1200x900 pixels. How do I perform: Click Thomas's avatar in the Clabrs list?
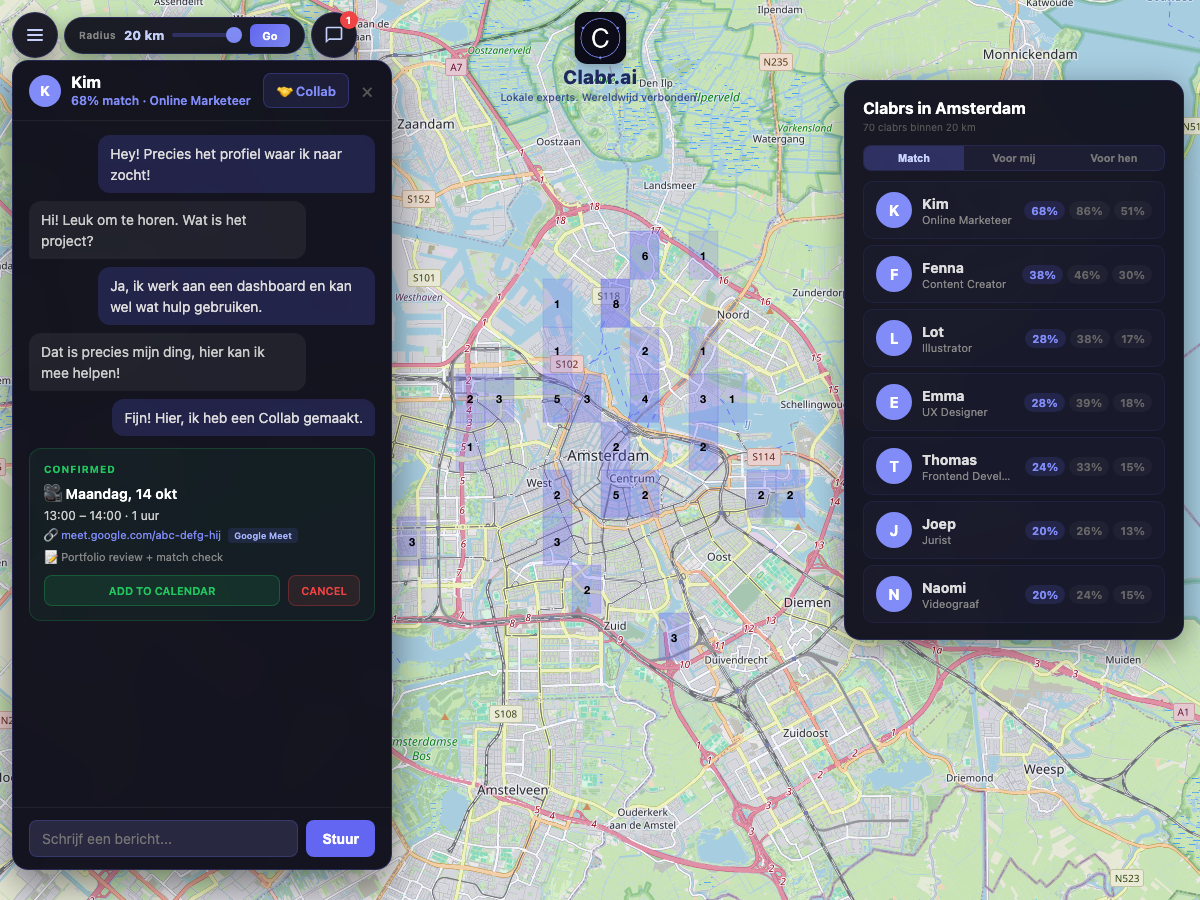pos(893,466)
